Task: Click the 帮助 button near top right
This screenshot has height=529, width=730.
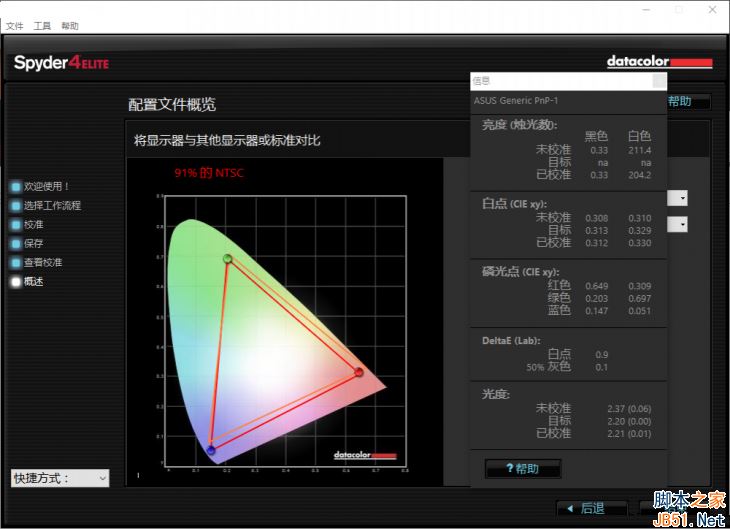Action: tap(688, 102)
